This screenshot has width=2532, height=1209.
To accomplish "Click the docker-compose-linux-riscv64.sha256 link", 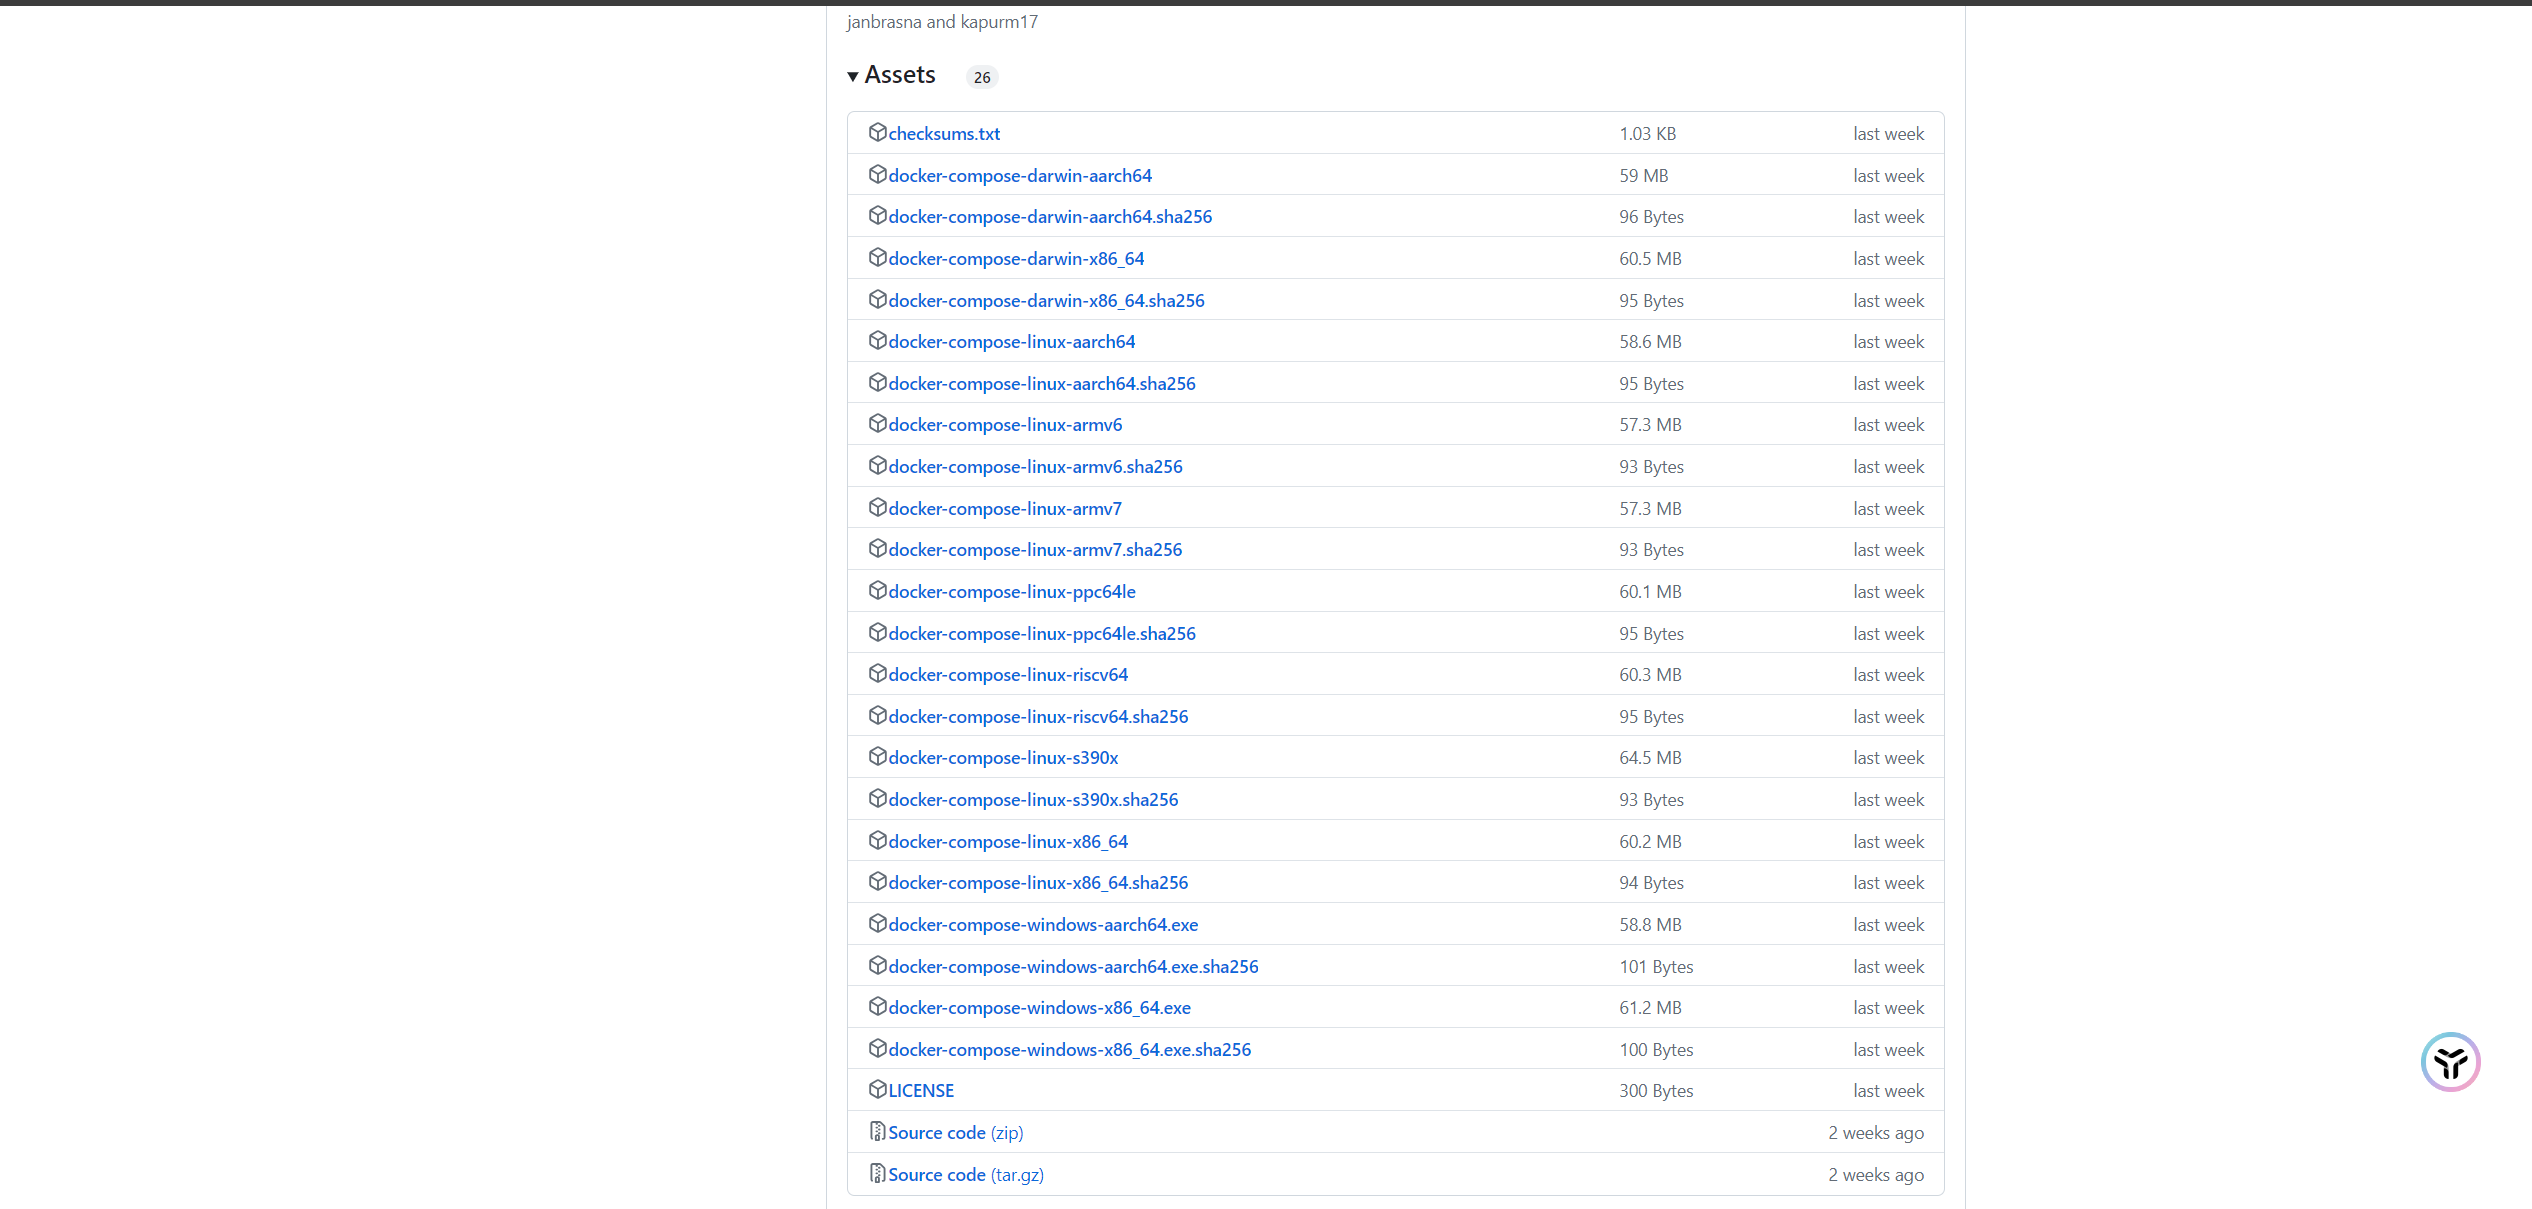I will pos(1038,717).
